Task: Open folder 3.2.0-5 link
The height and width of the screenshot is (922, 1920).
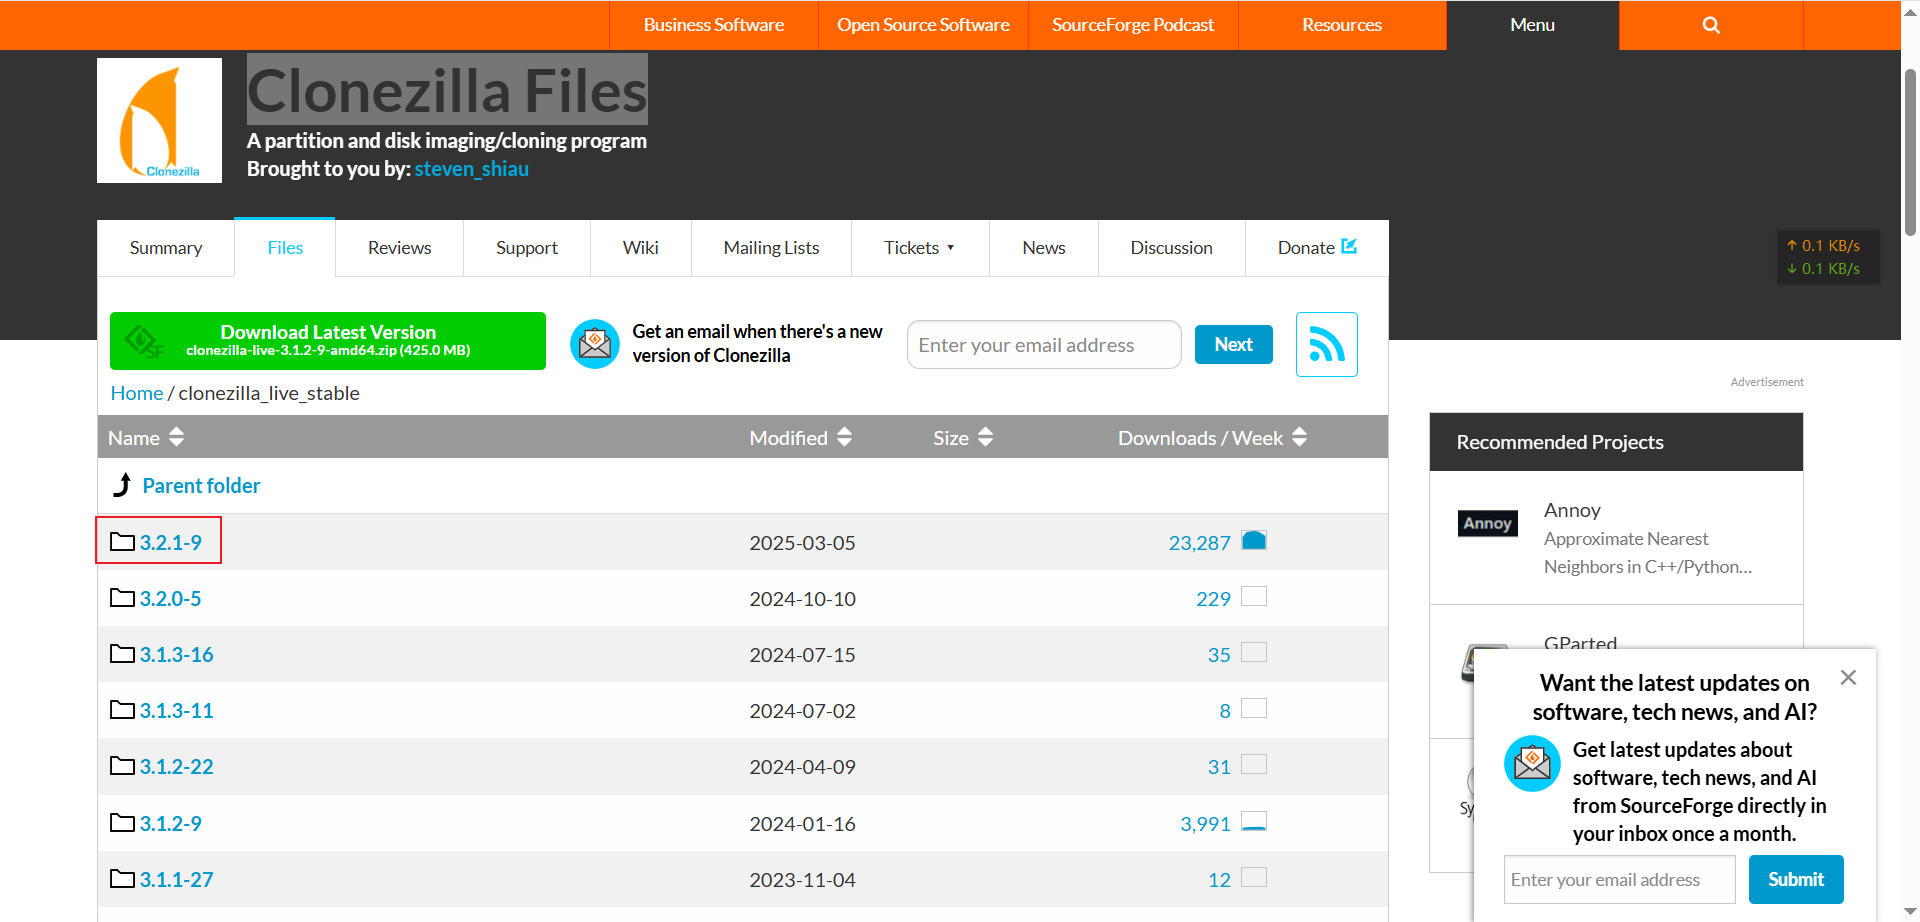Action: click(x=170, y=598)
